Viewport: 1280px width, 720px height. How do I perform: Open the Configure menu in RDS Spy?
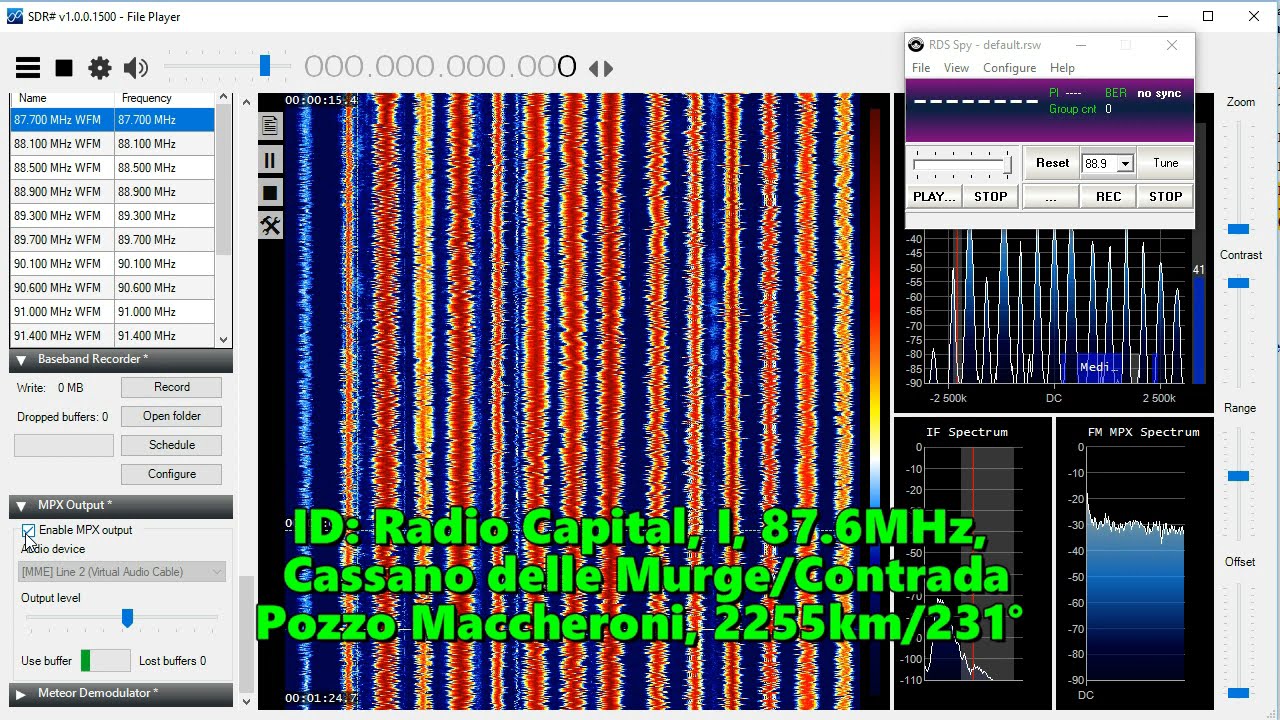pyautogui.click(x=1009, y=68)
